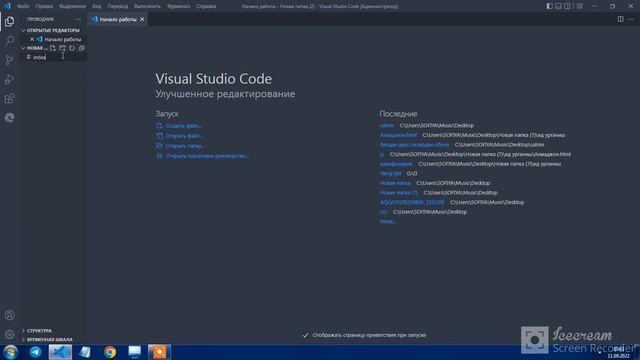Open recent folder Новая папка
Screen dimensions: 640x360
tap(395, 183)
